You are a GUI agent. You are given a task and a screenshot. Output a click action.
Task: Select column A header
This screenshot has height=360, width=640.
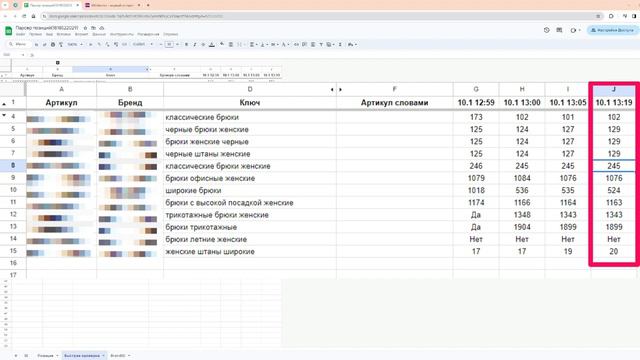61,89
